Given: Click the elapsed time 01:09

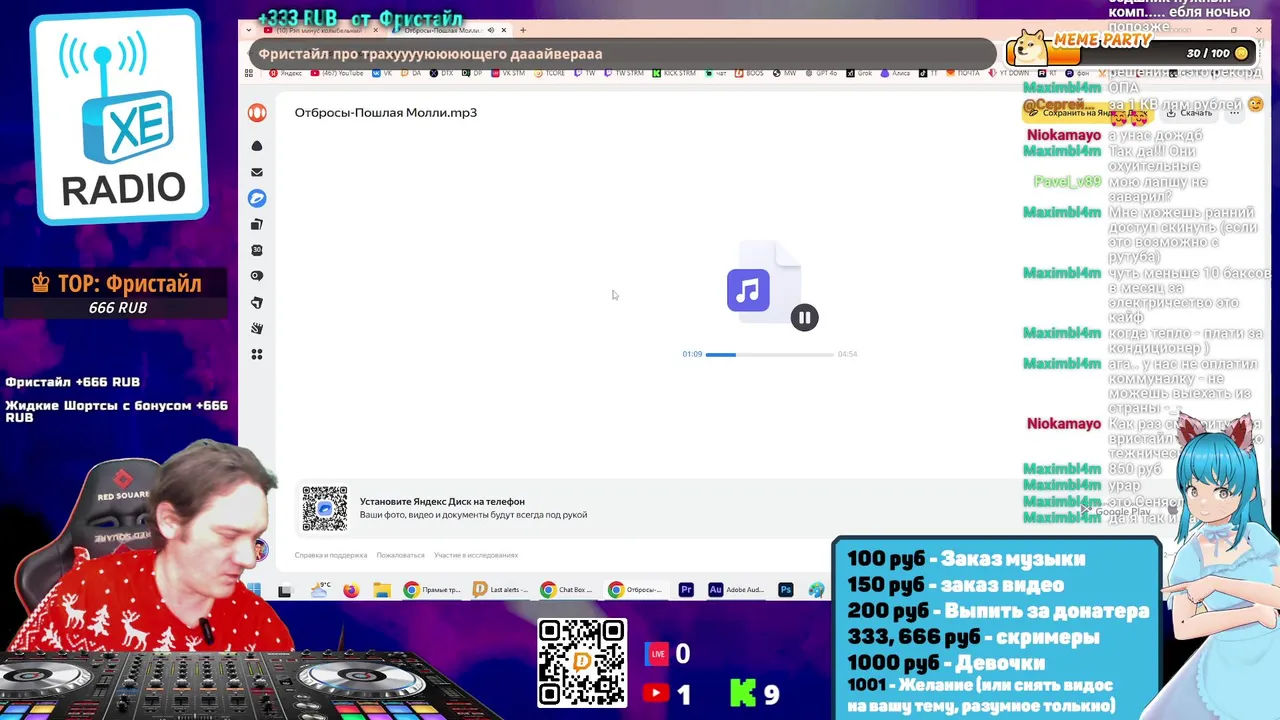Looking at the screenshot, I should pyautogui.click(x=692, y=354).
